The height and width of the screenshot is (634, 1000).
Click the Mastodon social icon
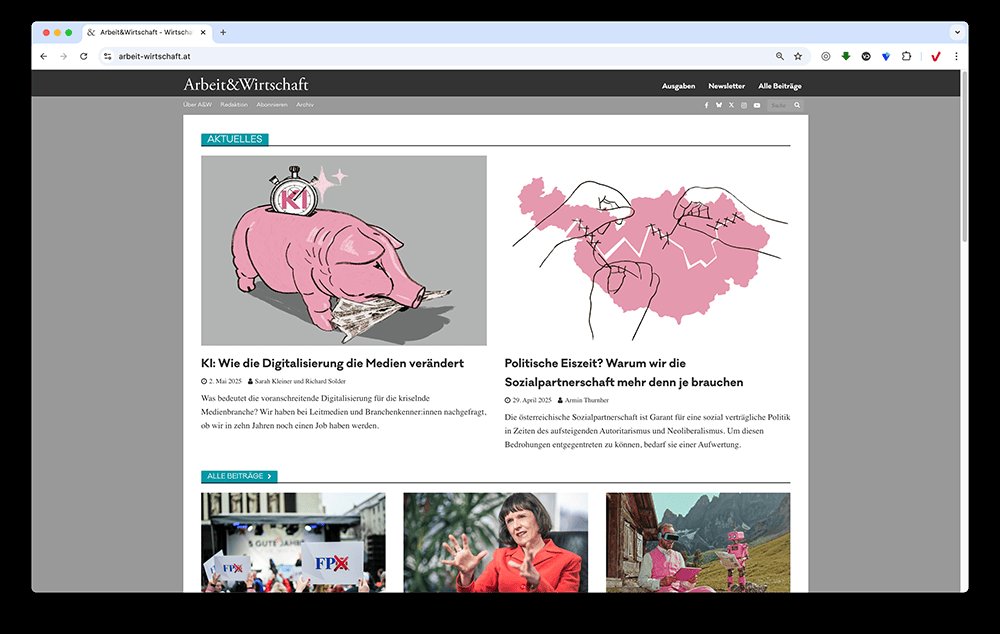pos(719,105)
